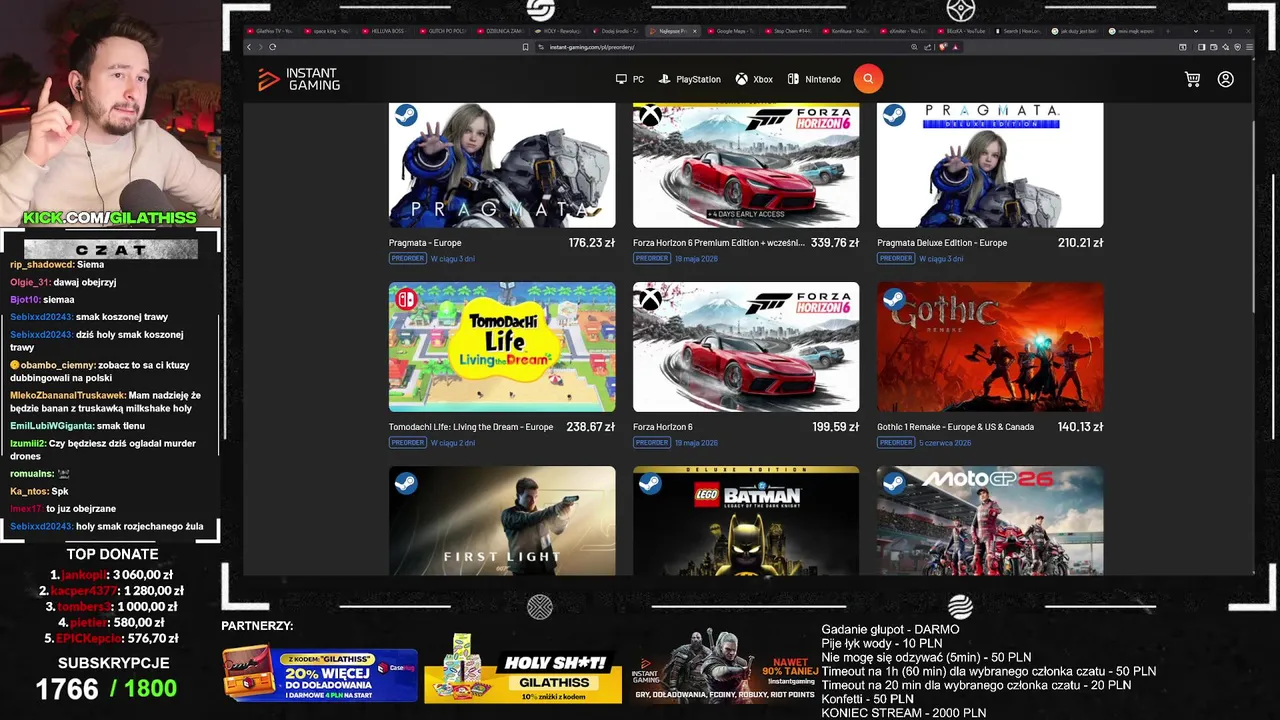
Task: Select the PC platform menu
Action: click(630, 79)
